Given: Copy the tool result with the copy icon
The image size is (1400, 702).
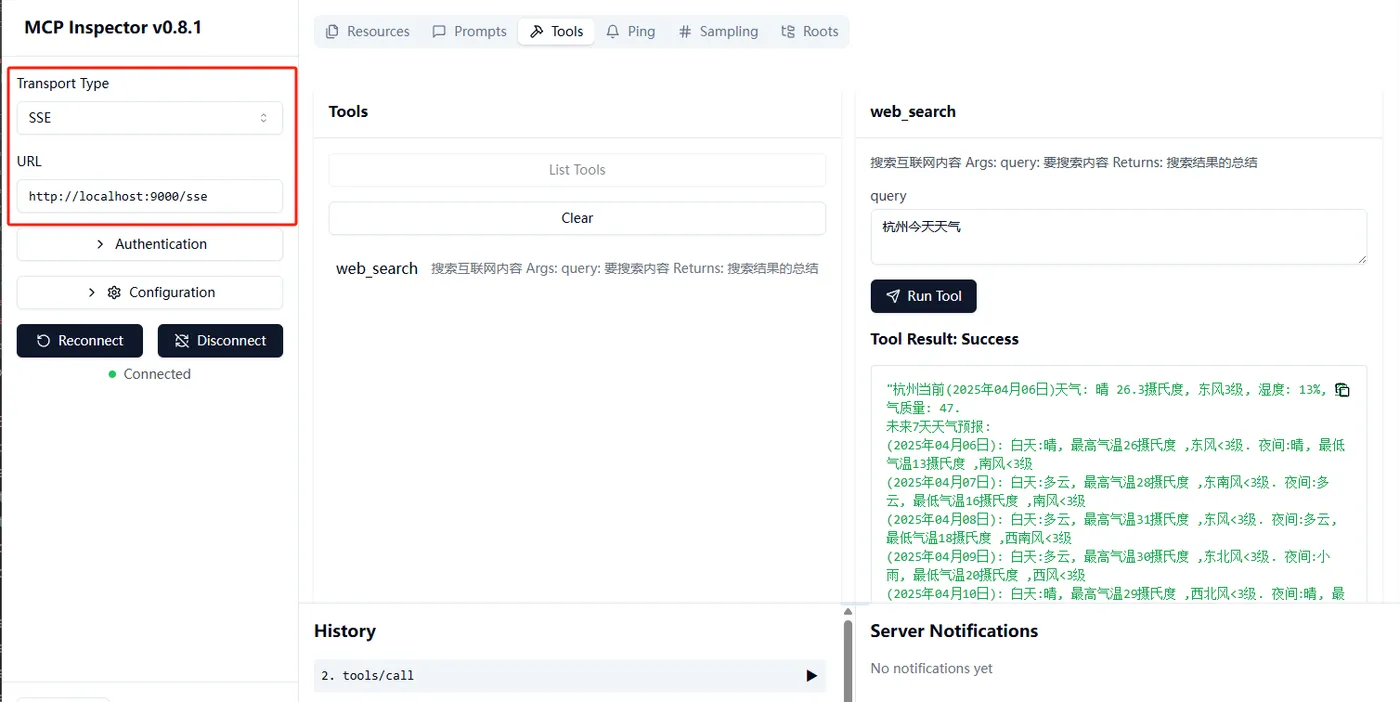Looking at the screenshot, I should pyautogui.click(x=1343, y=390).
